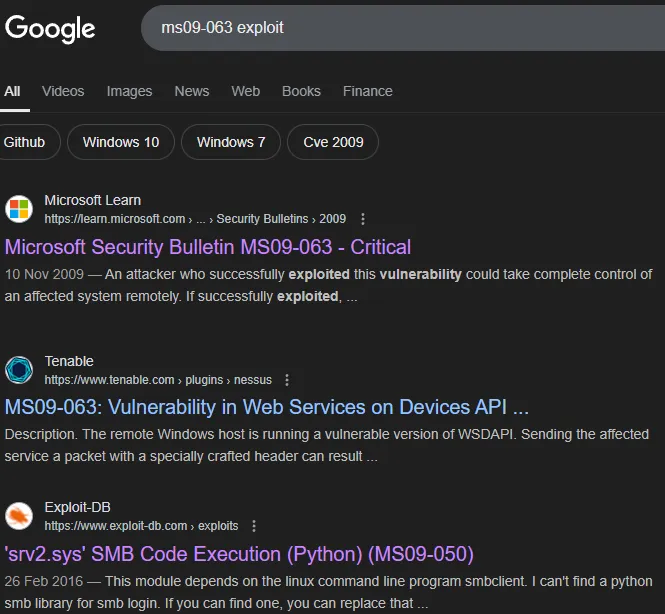Switch to the Videos tab
The height and width of the screenshot is (614, 665).
63,91
